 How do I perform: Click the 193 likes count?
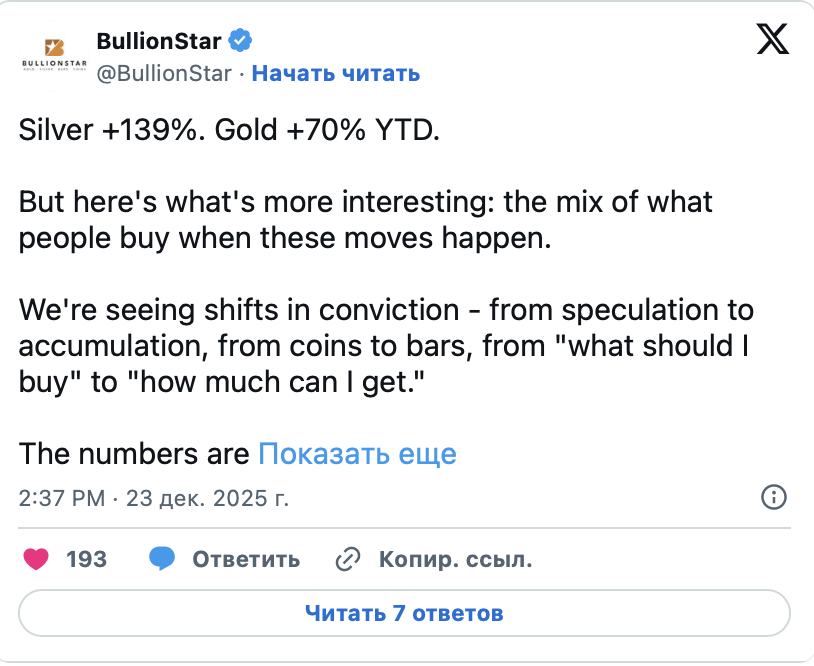pyautogui.click(x=86, y=559)
